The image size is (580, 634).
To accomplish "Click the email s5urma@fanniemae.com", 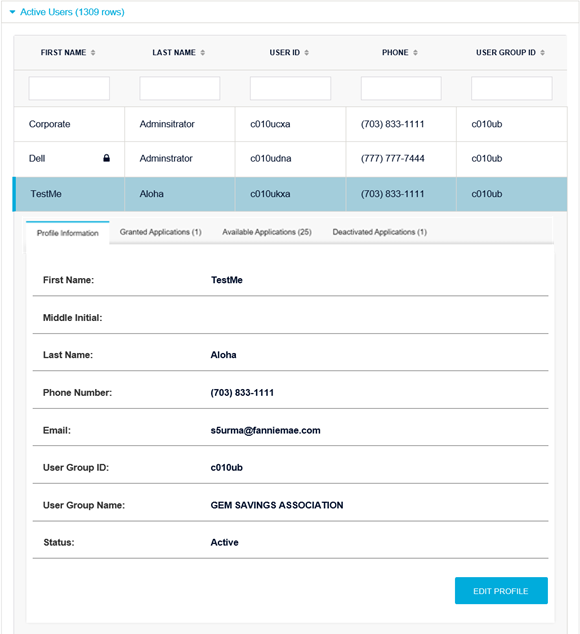I will coord(265,430).
